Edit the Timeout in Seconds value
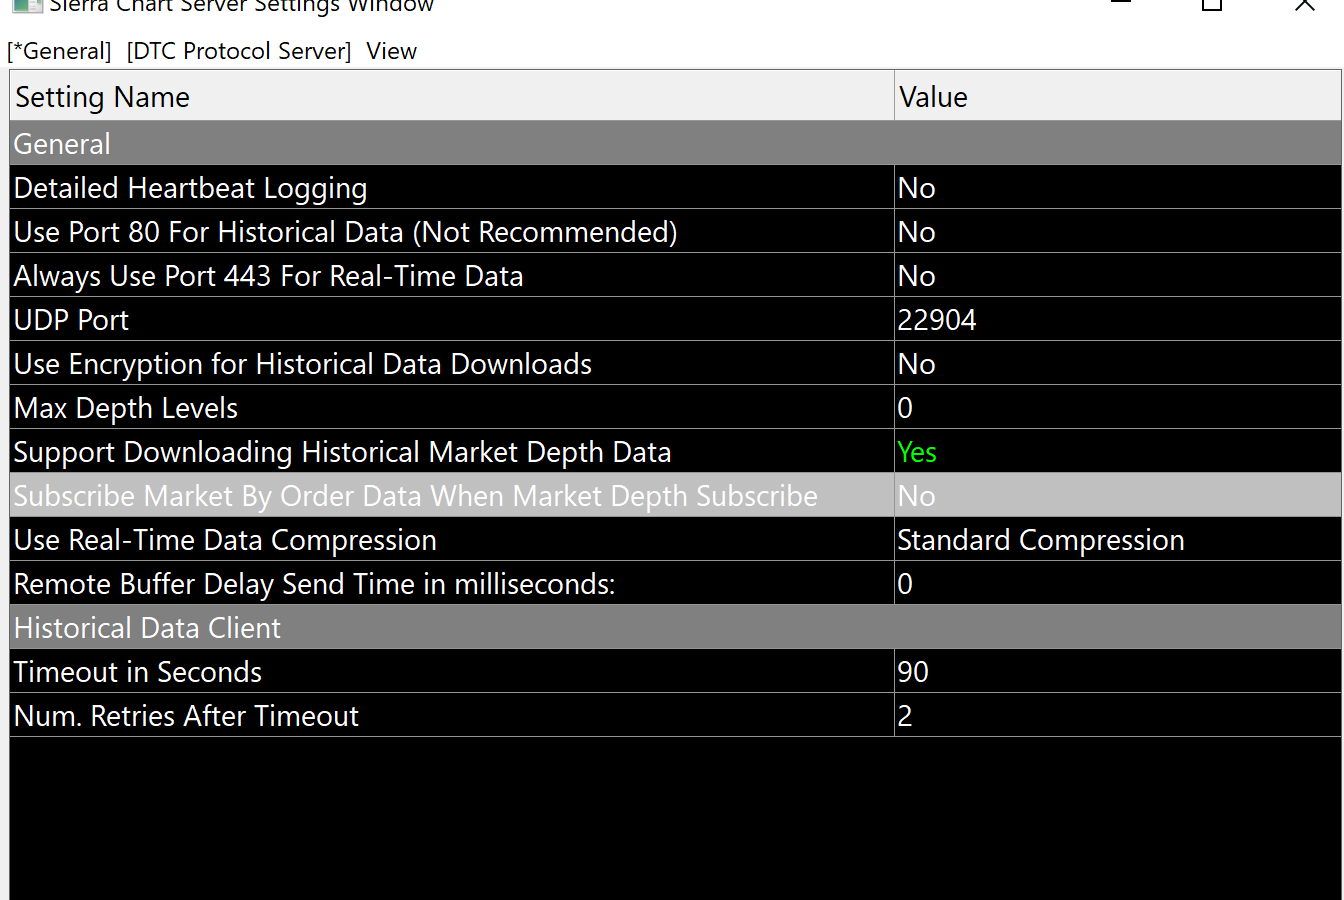 (913, 672)
